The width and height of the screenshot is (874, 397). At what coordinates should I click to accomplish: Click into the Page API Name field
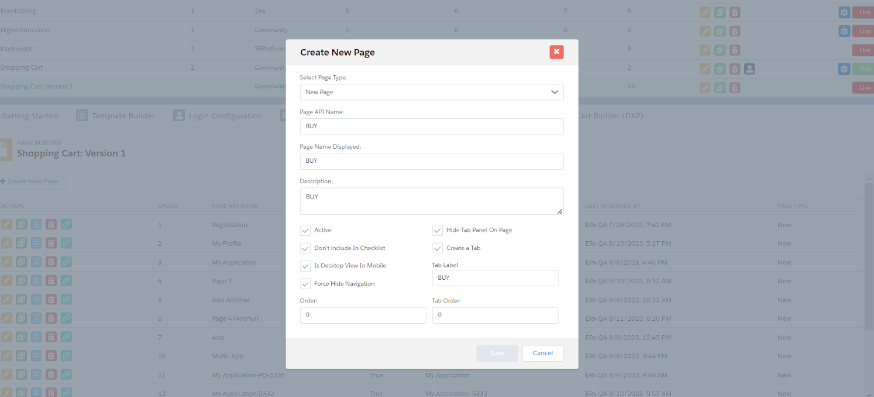pos(431,127)
